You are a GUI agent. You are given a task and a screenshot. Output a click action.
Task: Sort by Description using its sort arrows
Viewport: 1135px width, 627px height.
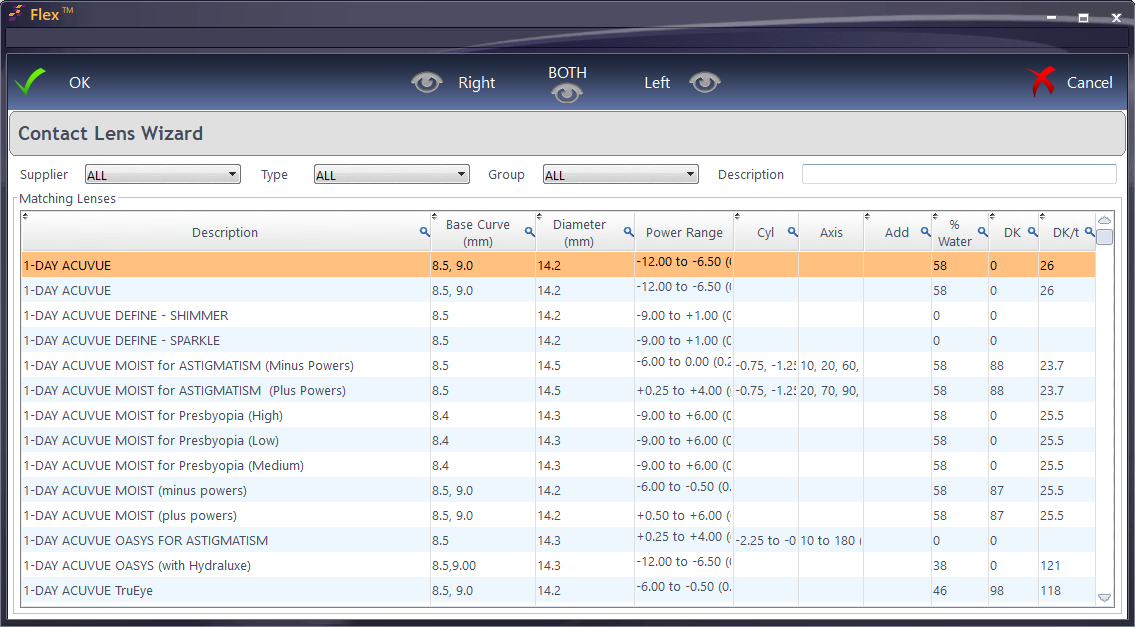(25, 216)
